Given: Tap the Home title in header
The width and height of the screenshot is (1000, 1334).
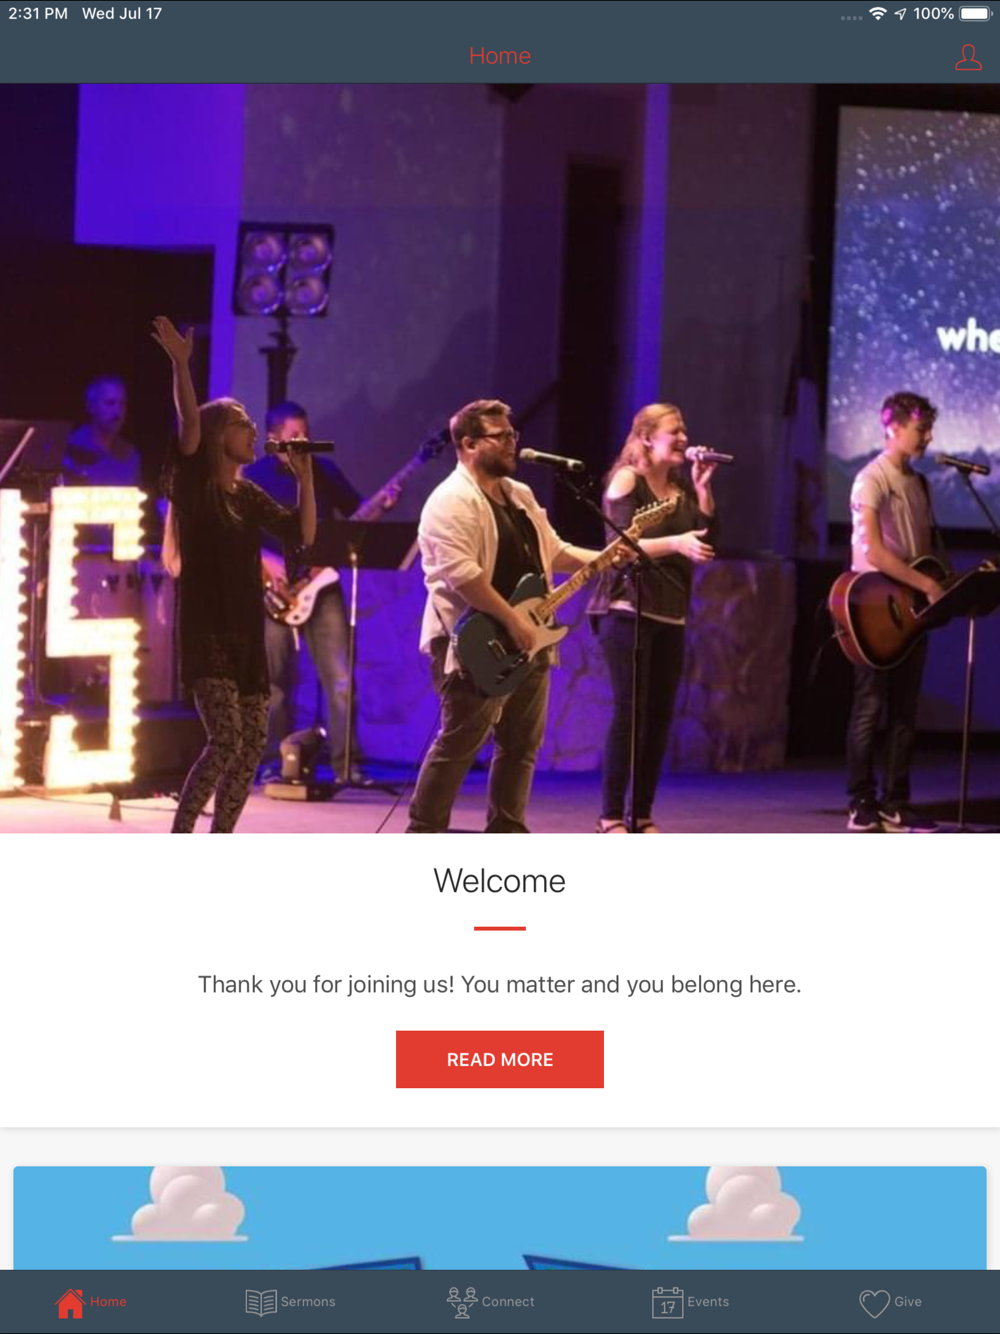Looking at the screenshot, I should click(x=500, y=56).
